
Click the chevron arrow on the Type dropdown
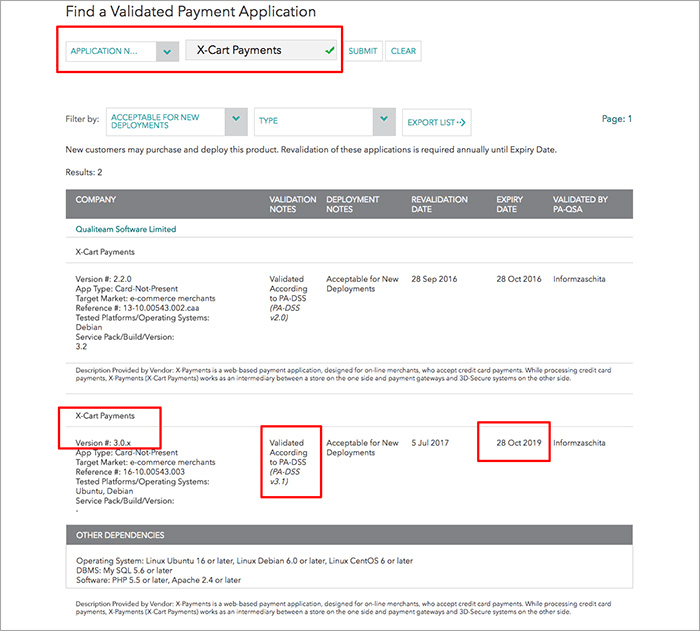pos(384,119)
